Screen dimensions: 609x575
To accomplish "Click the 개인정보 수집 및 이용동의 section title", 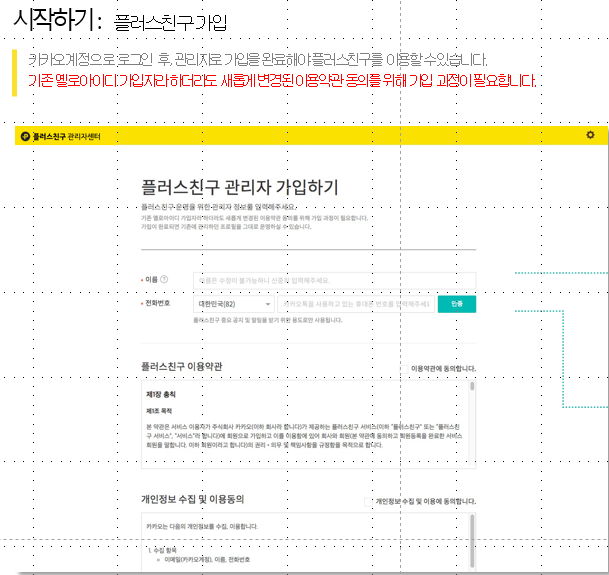I will 193,499.
